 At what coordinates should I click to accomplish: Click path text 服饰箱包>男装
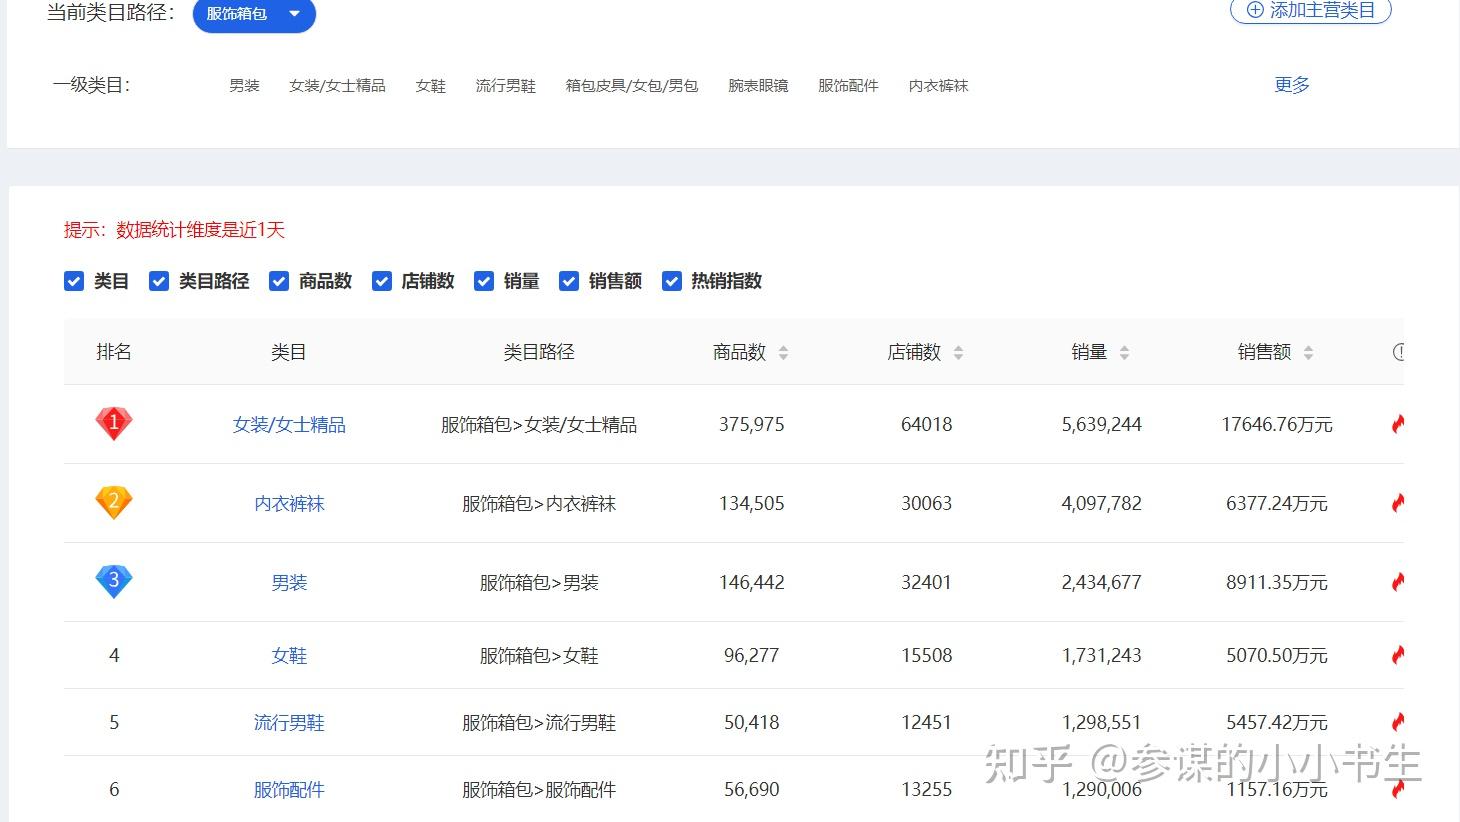point(539,583)
